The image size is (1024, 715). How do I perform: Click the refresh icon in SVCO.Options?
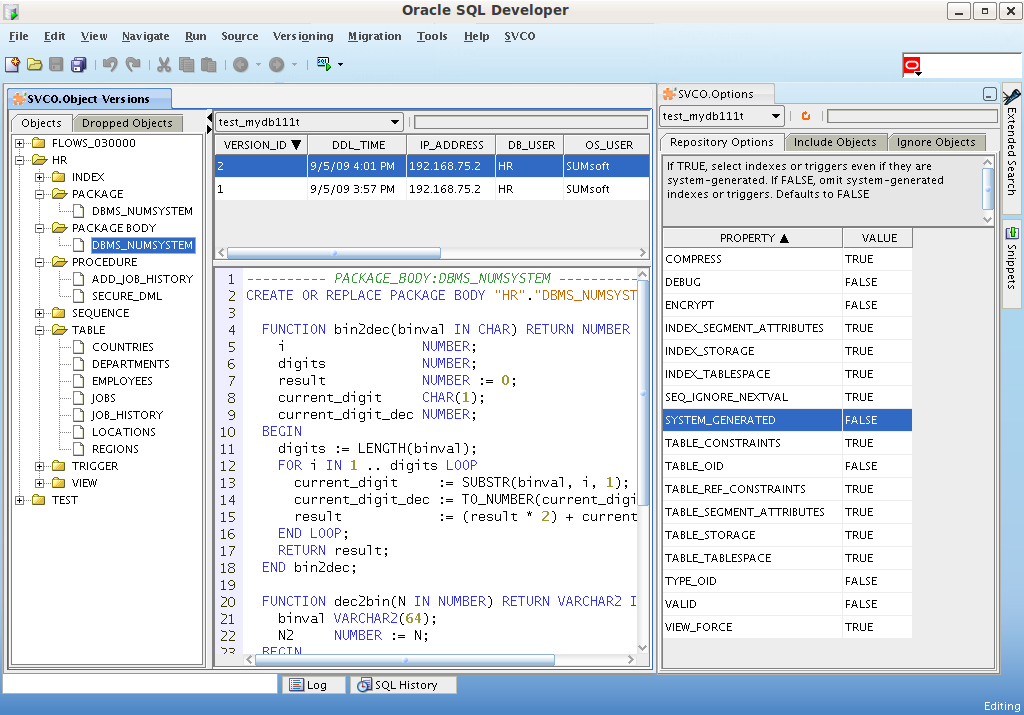coord(805,117)
